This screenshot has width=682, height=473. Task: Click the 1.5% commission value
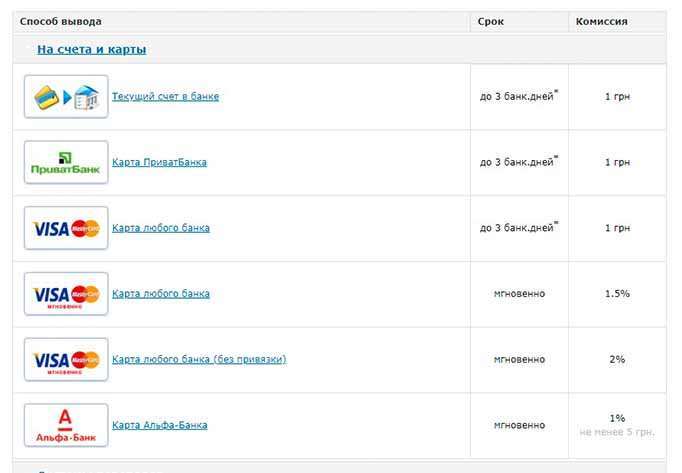pos(617,294)
